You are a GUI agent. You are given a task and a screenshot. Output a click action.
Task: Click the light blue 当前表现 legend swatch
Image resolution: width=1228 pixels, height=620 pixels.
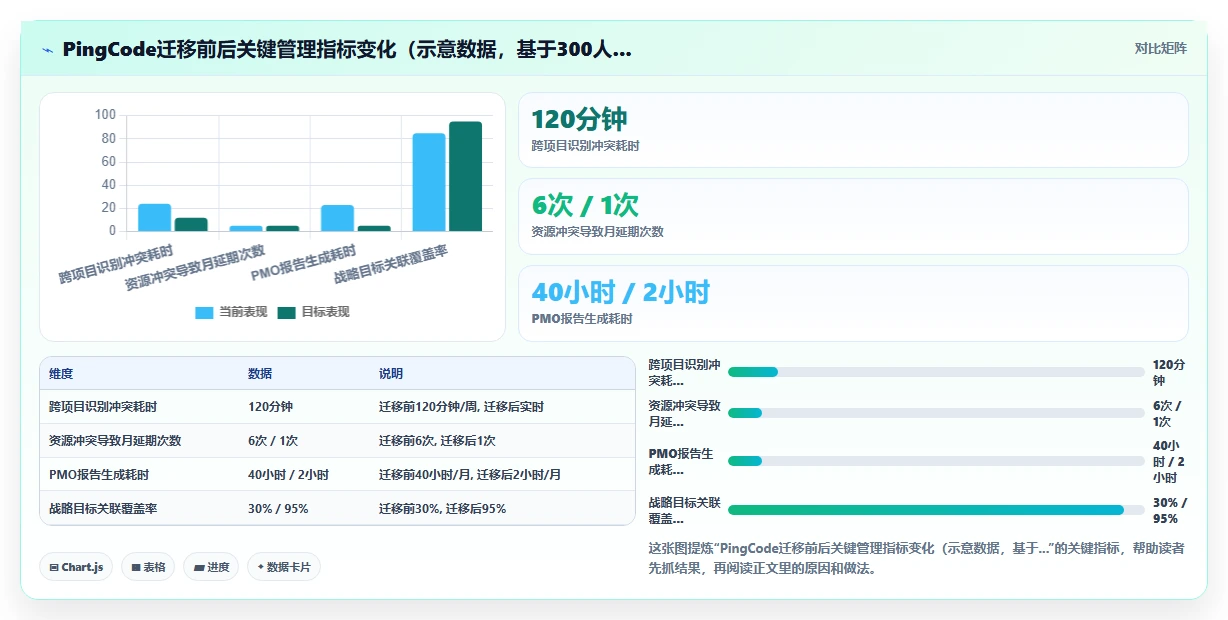tap(204, 313)
